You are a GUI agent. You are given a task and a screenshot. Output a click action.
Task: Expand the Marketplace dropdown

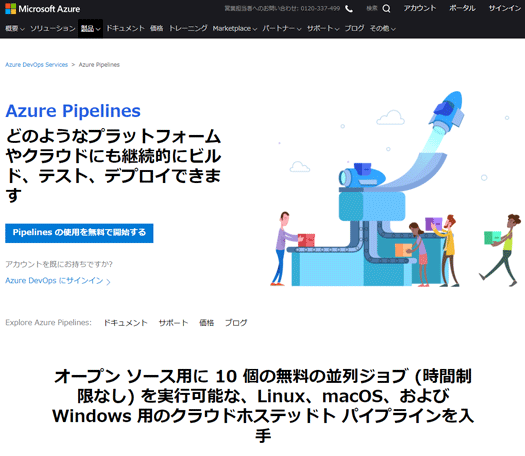click(235, 28)
